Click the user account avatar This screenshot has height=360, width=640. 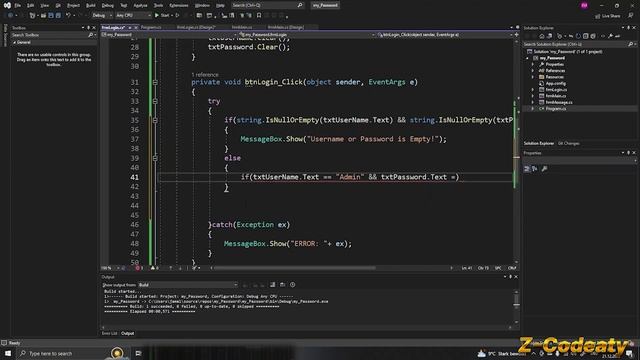pyautogui.click(x=584, y=5)
